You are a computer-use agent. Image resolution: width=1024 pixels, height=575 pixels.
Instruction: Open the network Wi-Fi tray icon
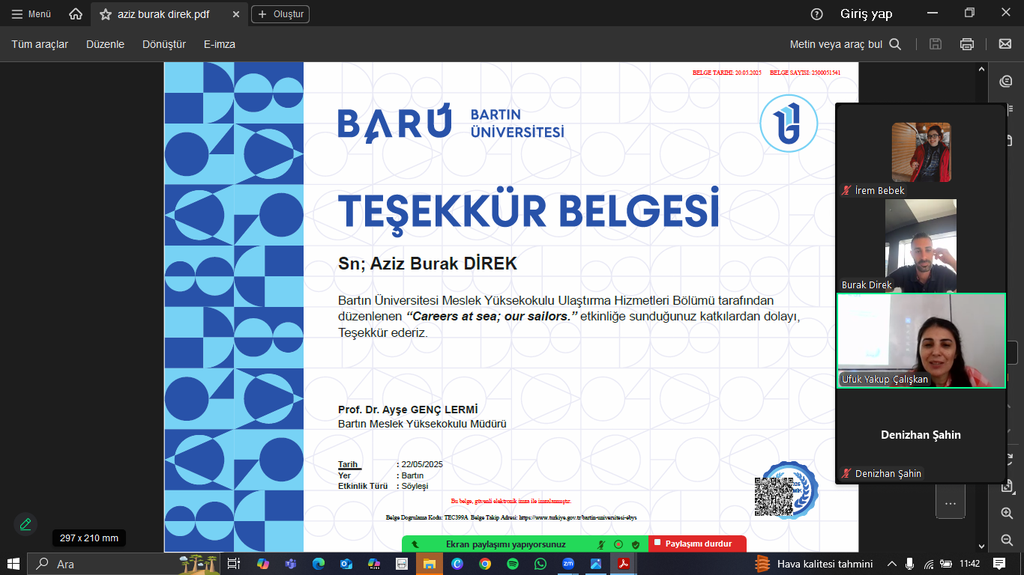click(928, 565)
